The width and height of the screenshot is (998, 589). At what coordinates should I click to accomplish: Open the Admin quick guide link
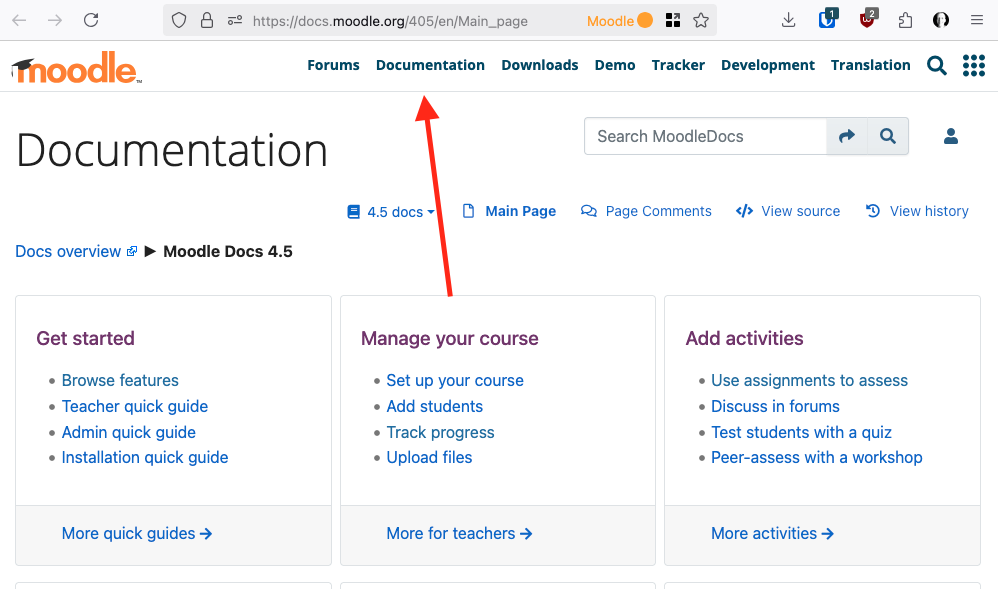pyautogui.click(x=129, y=432)
